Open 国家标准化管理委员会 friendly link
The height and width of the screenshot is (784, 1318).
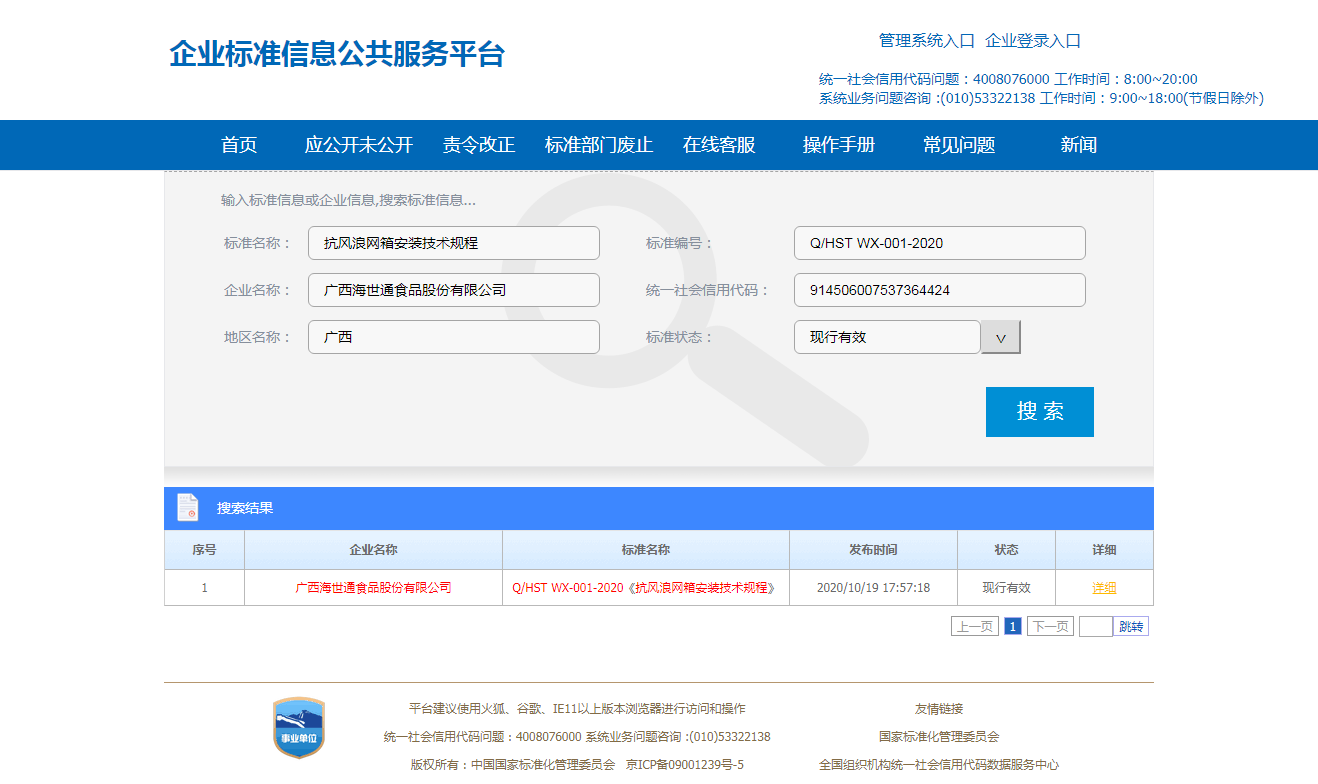pos(939,737)
